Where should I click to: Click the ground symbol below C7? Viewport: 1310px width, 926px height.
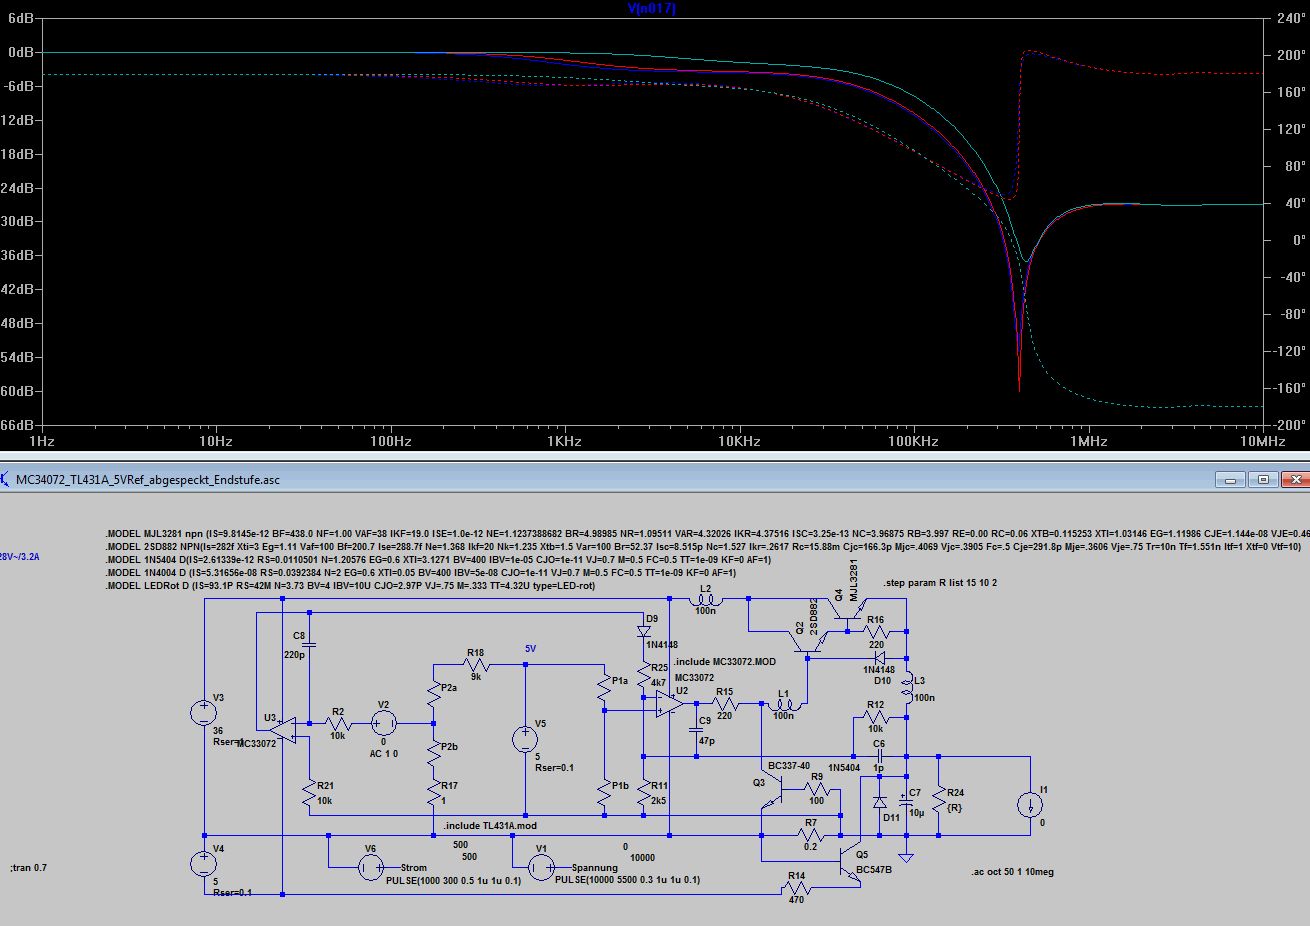coord(906,856)
